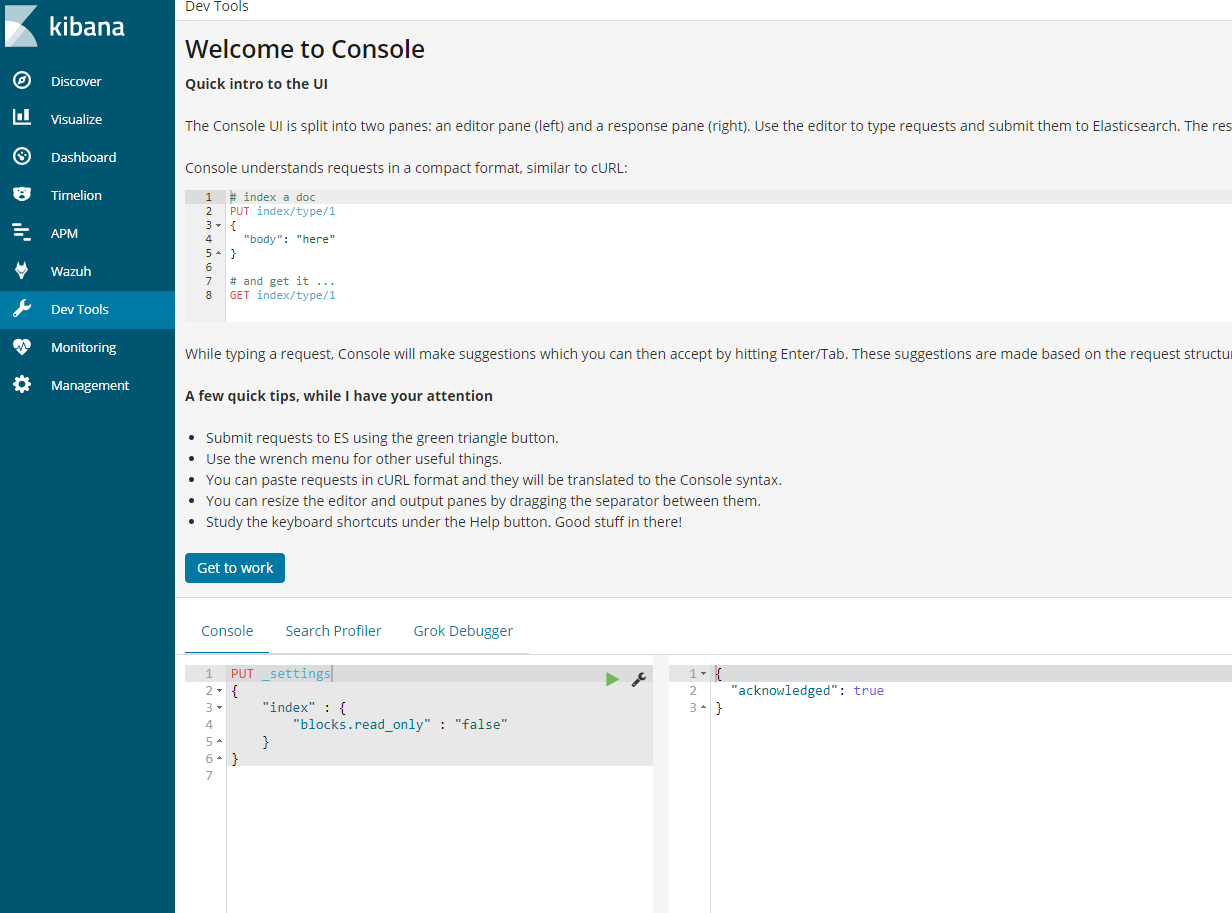
Task: Switch to the Search Profiler tab
Action: pyautogui.click(x=333, y=631)
